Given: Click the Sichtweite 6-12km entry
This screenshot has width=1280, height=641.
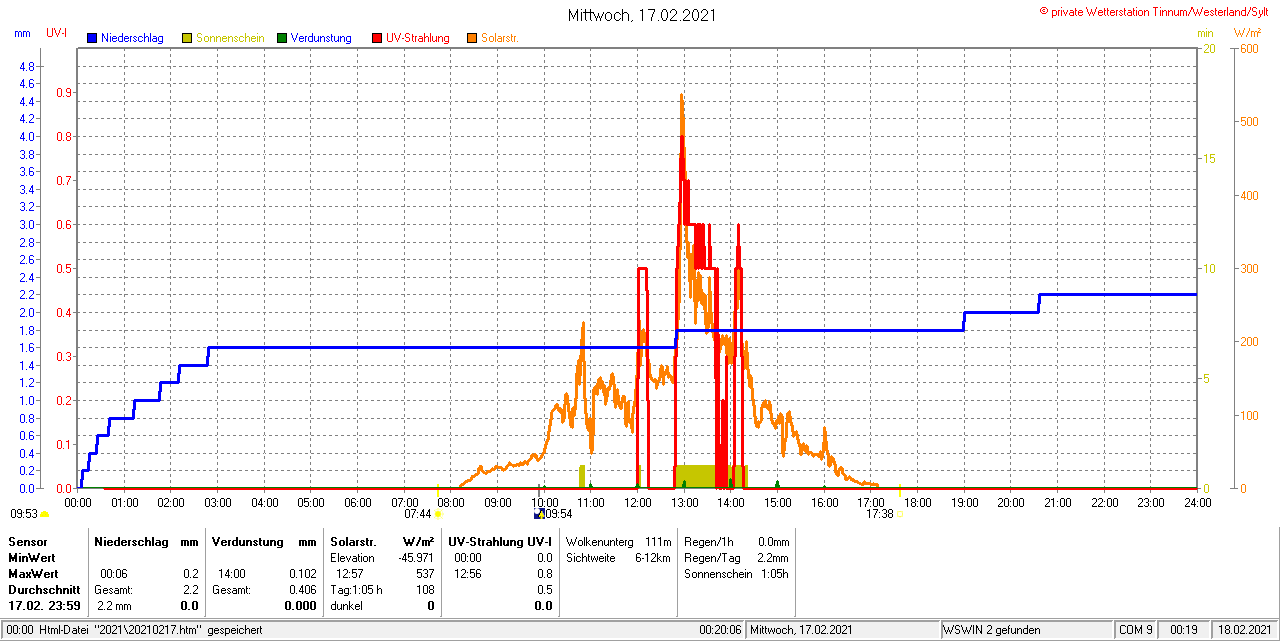Looking at the screenshot, I should tap(619, 557).
